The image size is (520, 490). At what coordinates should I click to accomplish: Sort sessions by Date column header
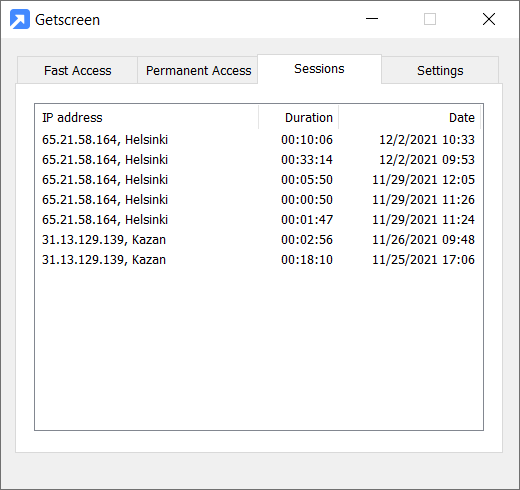[x=410, y=117]
